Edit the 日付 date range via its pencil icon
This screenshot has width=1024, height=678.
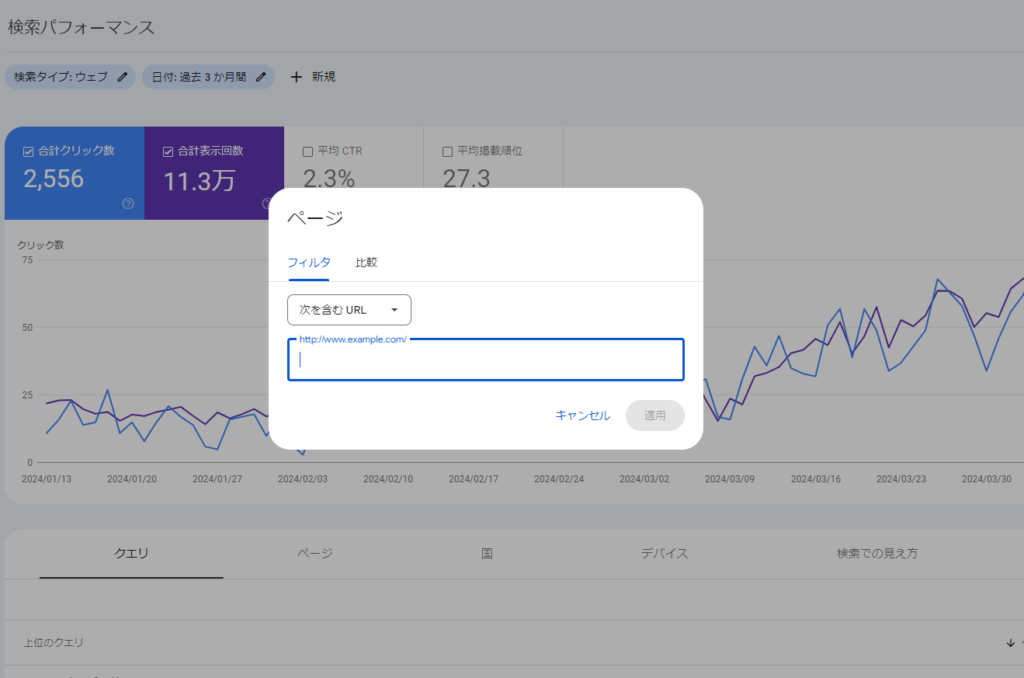(x=260, y=76)
